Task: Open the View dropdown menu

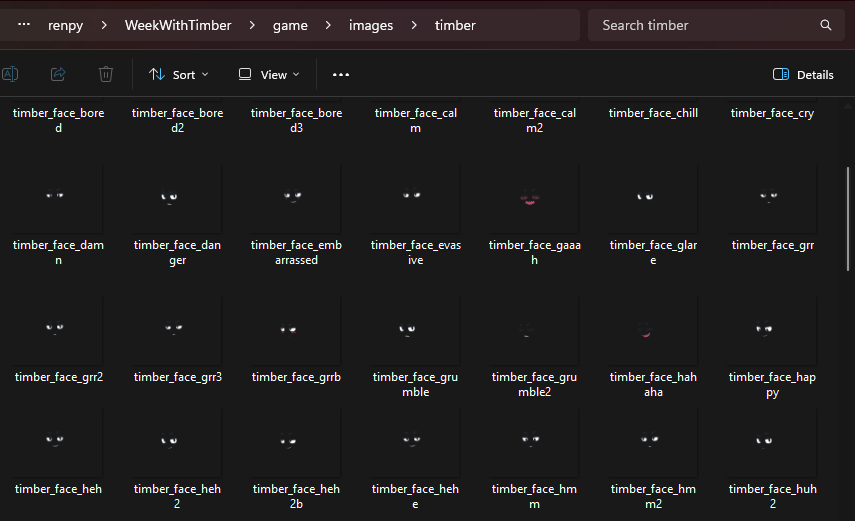Action: tap(269, 75)
